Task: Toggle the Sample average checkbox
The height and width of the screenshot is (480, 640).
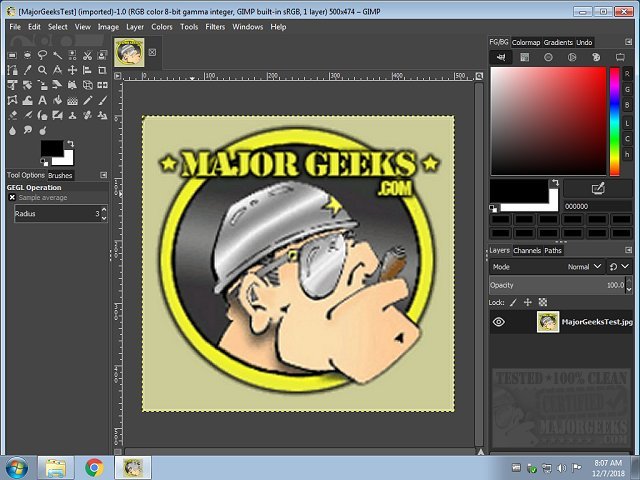Action: pyautogui.click(x=12, y=198)
